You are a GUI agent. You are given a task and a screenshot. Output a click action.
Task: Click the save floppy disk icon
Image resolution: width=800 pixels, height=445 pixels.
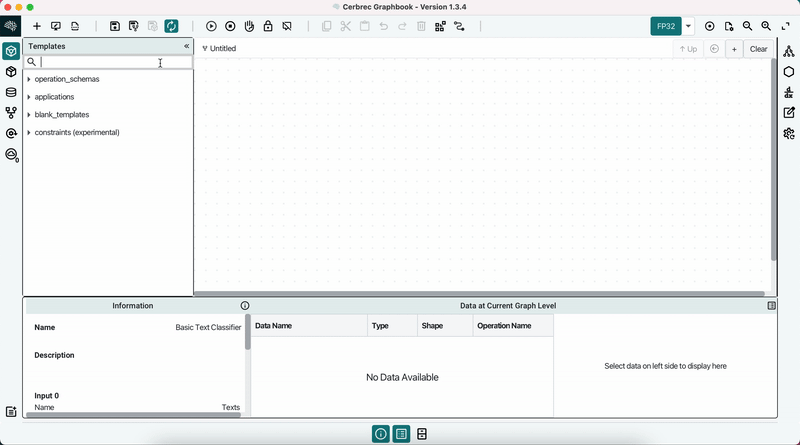click(x=115, y=26)
